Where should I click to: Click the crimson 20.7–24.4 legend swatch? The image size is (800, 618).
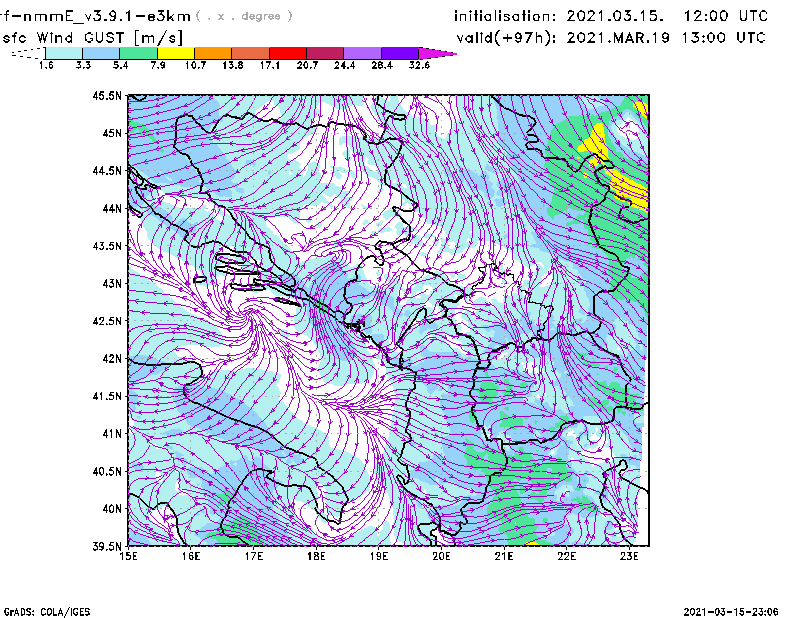pos(325,53)
